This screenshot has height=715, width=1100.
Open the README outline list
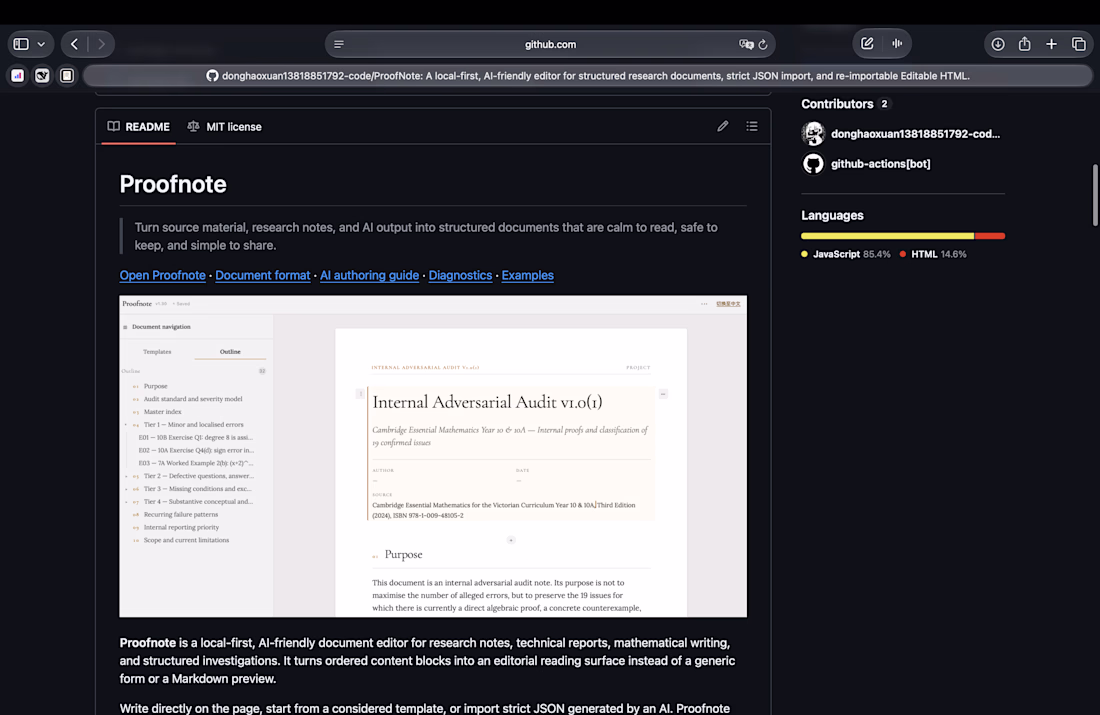pyautogui.click(x=752, y=126)
